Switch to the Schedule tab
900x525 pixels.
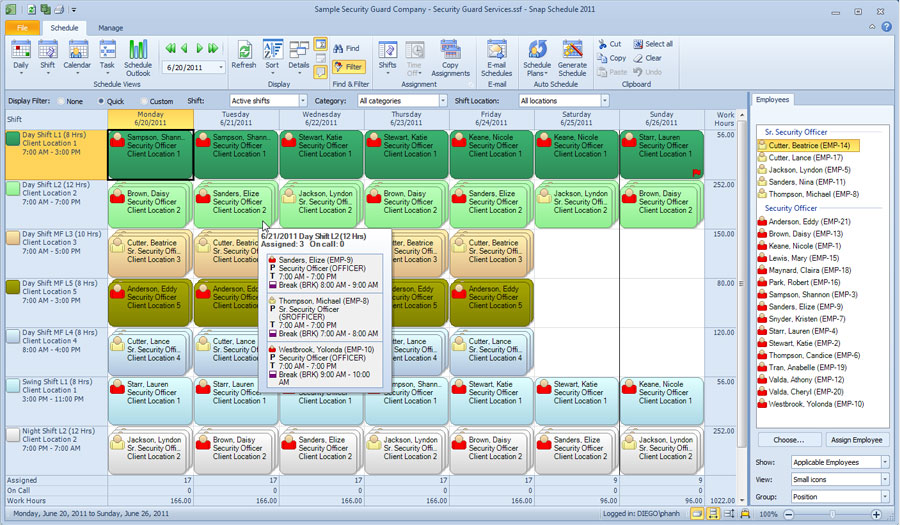click(x=64, y=28)
